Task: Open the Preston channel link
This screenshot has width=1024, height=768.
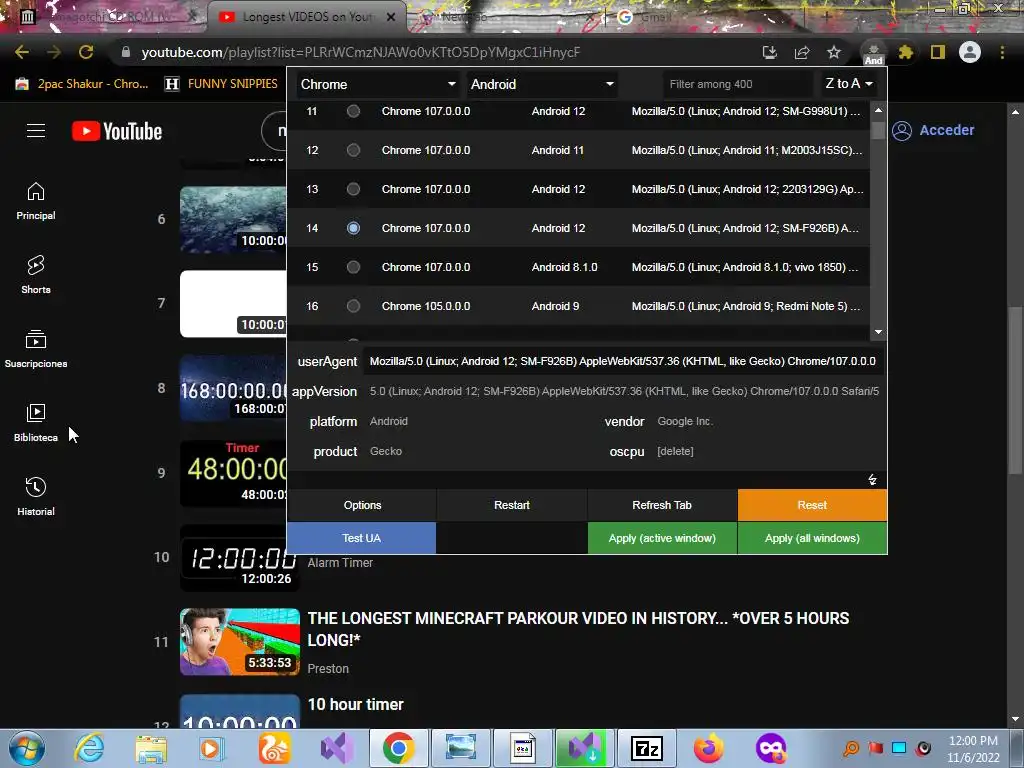Action: (x=328, y=669)
